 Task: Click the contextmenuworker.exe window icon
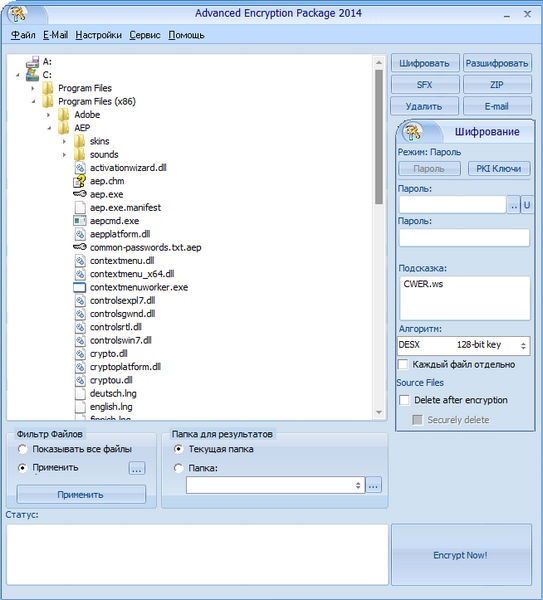click(80, 287)
